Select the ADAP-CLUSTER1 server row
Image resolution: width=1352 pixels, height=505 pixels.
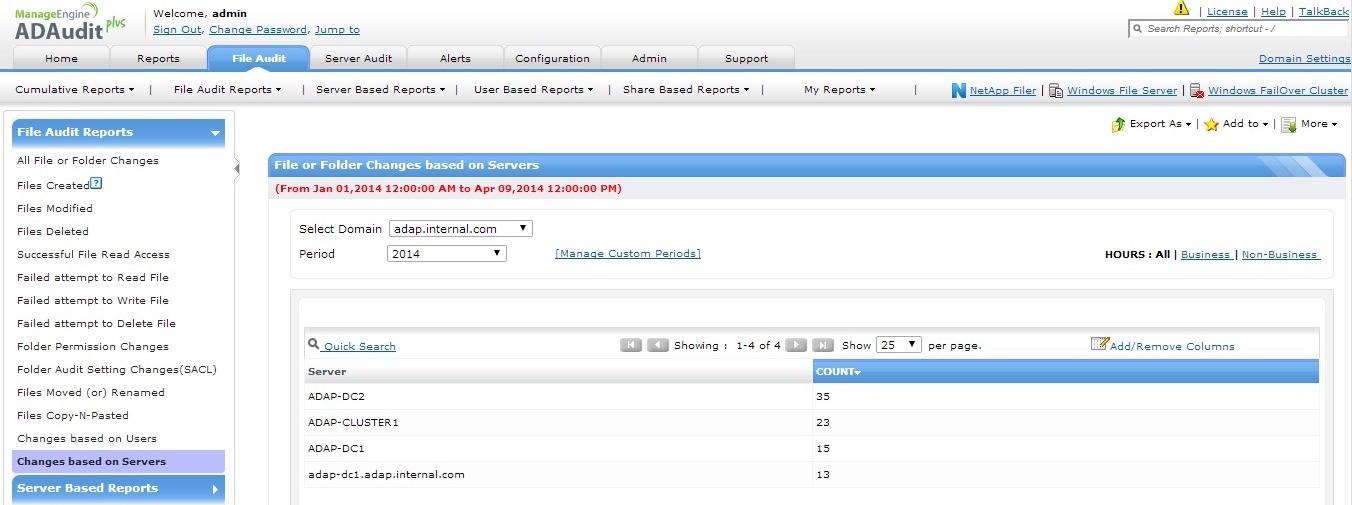click(812, 422)
